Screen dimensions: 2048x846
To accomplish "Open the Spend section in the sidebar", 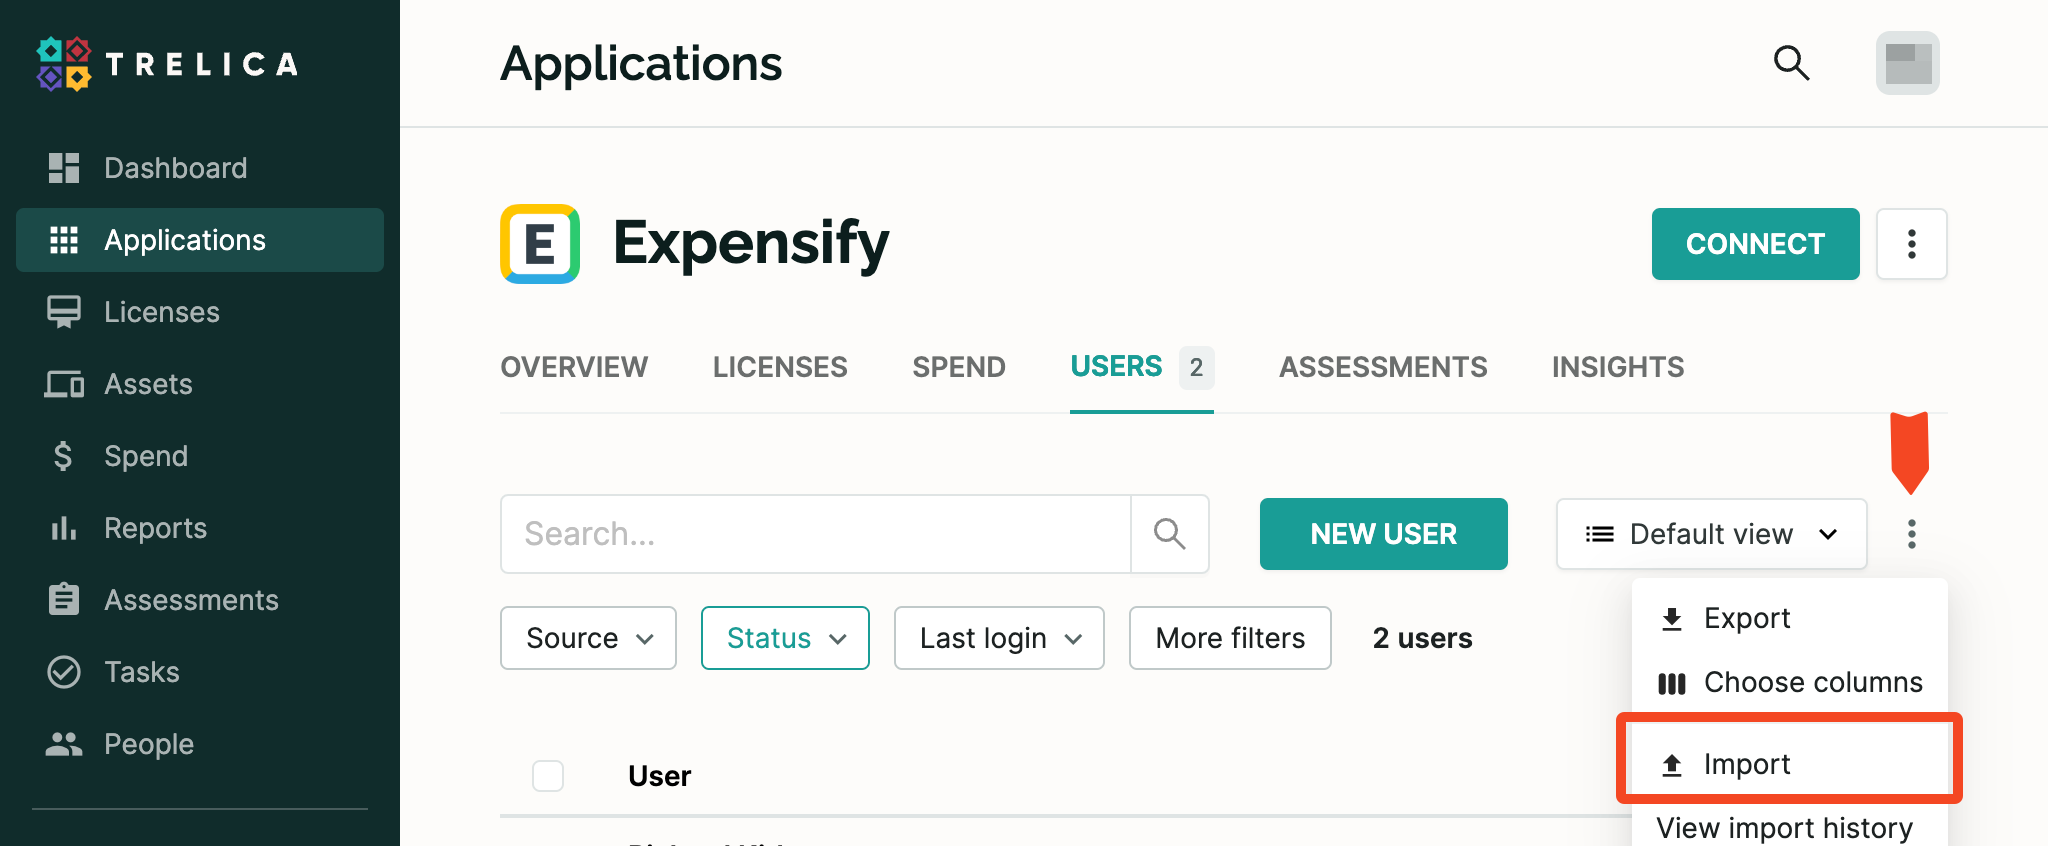I will point(200,456).
